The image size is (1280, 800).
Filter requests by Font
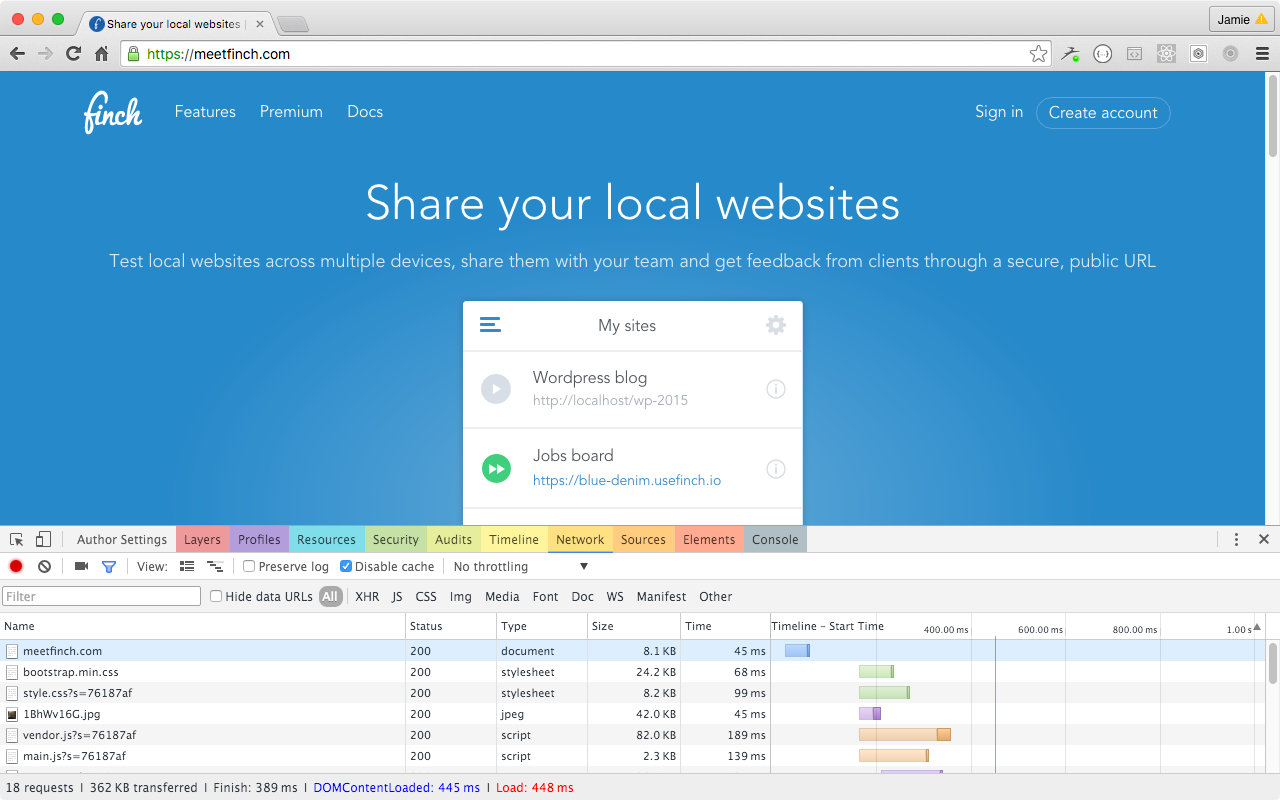pyautogui.click(x=546, y=596)
